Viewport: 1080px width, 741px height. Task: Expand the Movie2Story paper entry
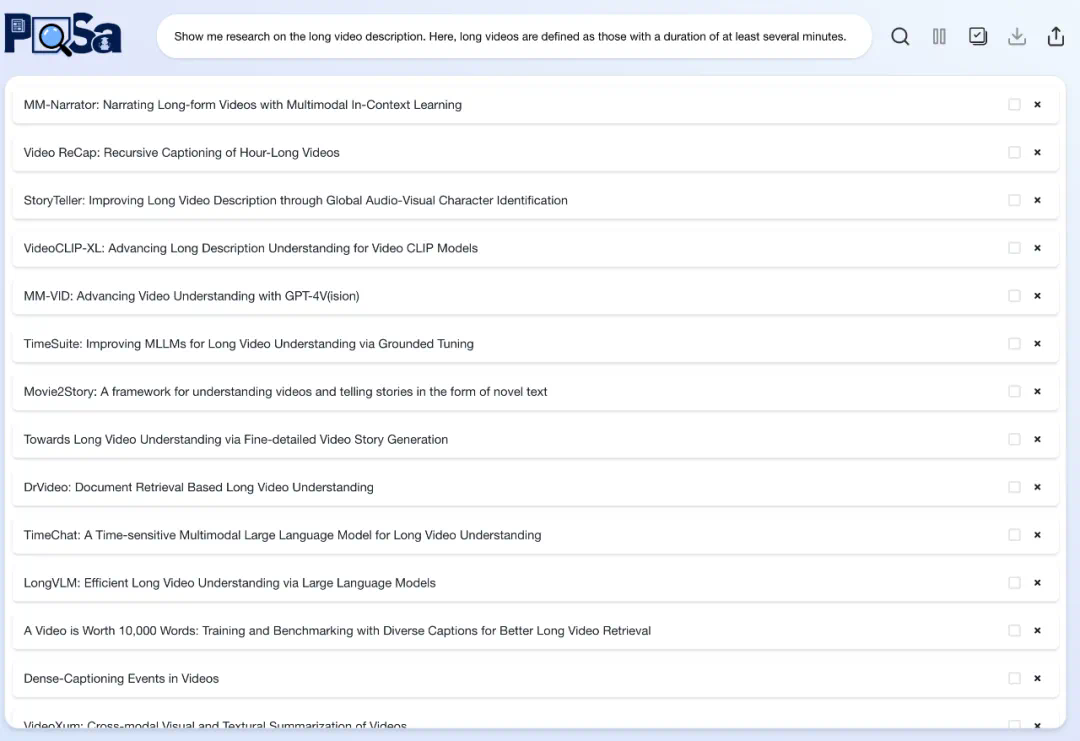(285, 392)
